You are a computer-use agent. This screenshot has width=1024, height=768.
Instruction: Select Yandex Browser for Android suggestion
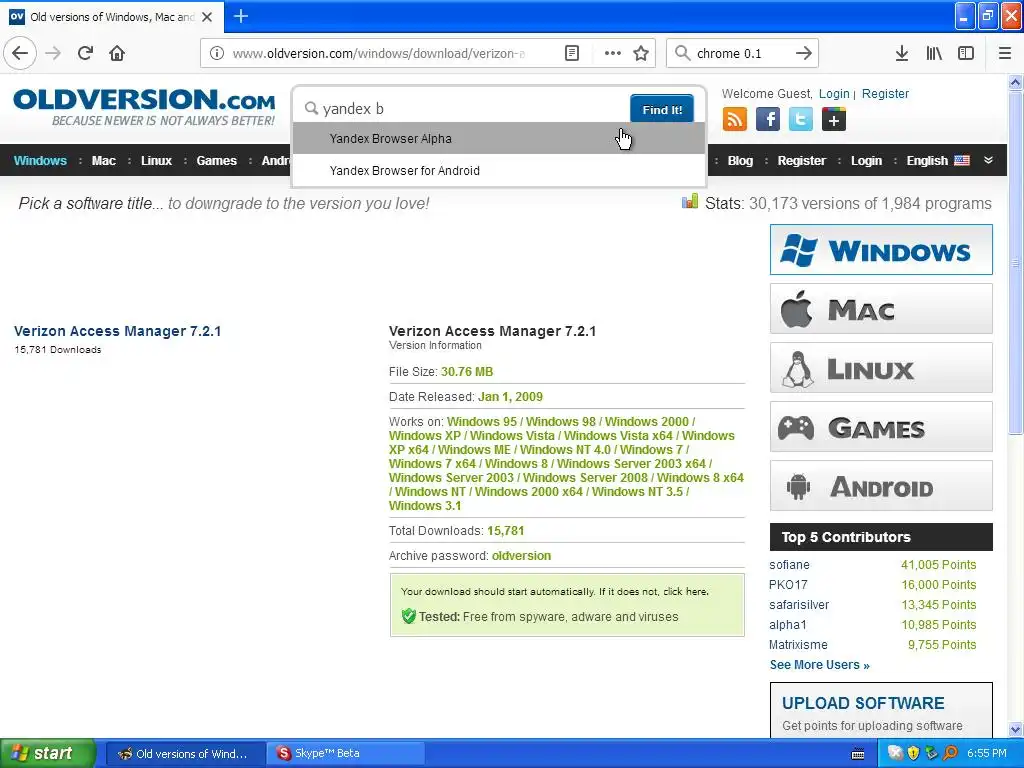click(499, 170)
